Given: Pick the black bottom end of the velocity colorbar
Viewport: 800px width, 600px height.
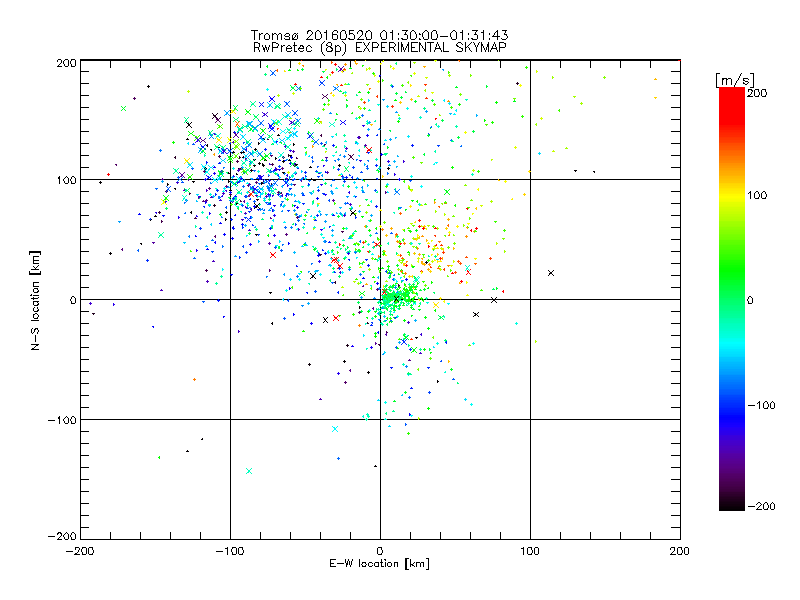Looking at the screenshot, I should click(732, 503).
